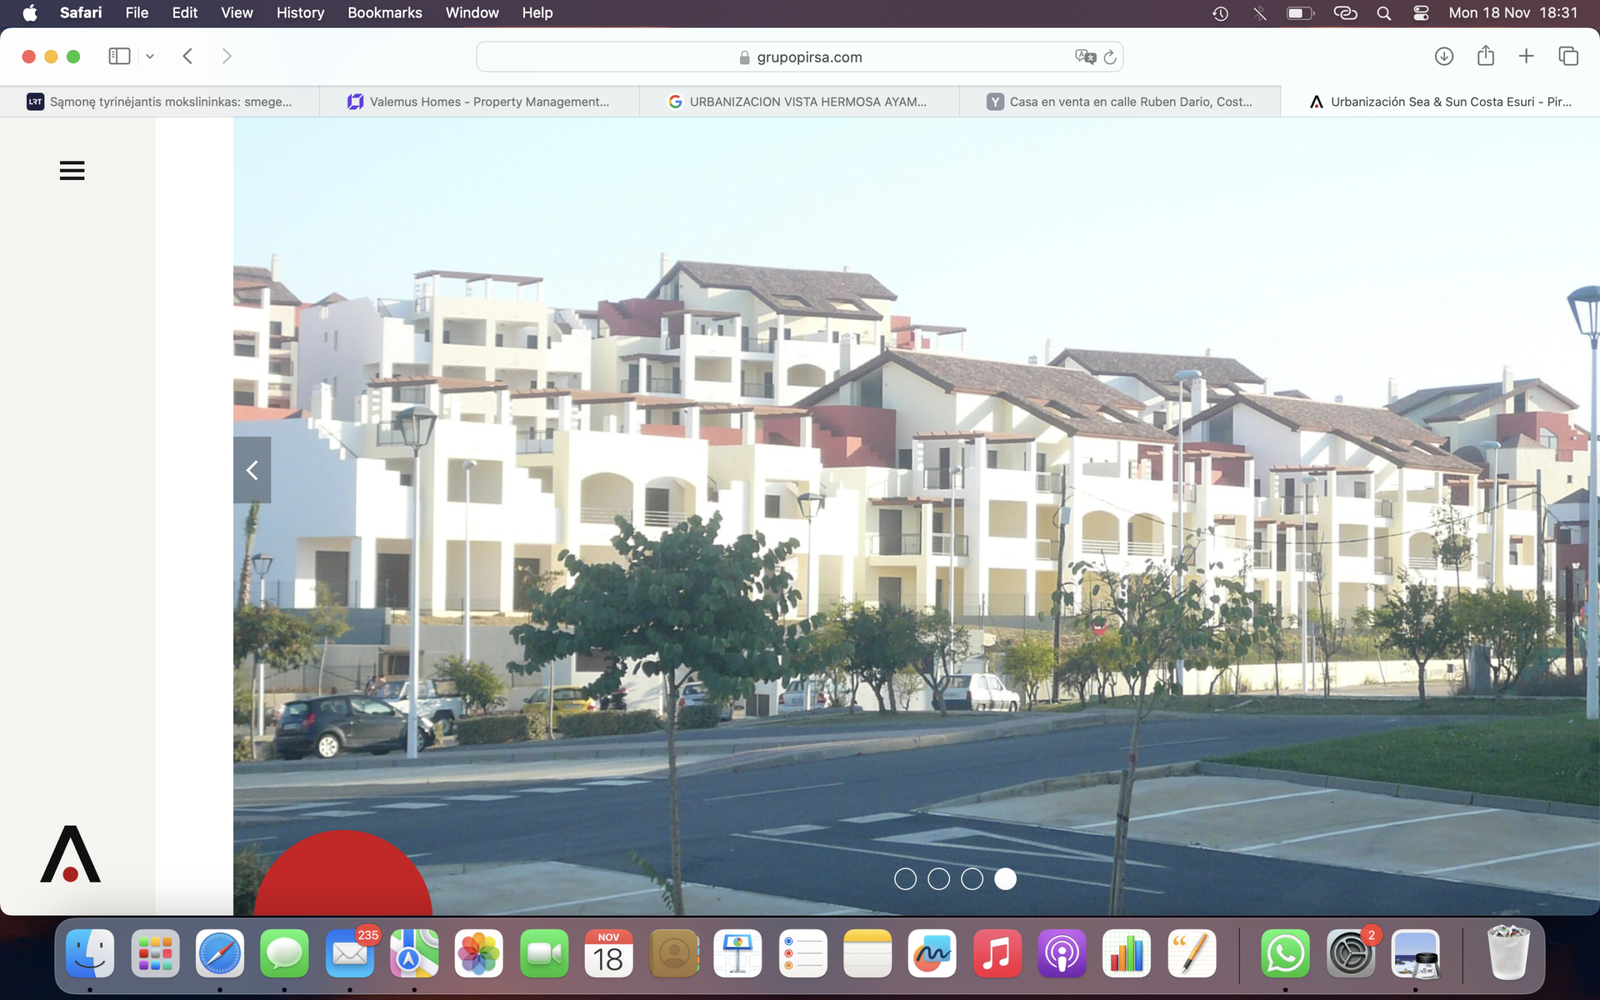Image resolution: width=1600 pixels, height=1000 pixels.
Task: Reload the page with the refresh icon
Action: pyautogui.click(x=1110, y=57)
